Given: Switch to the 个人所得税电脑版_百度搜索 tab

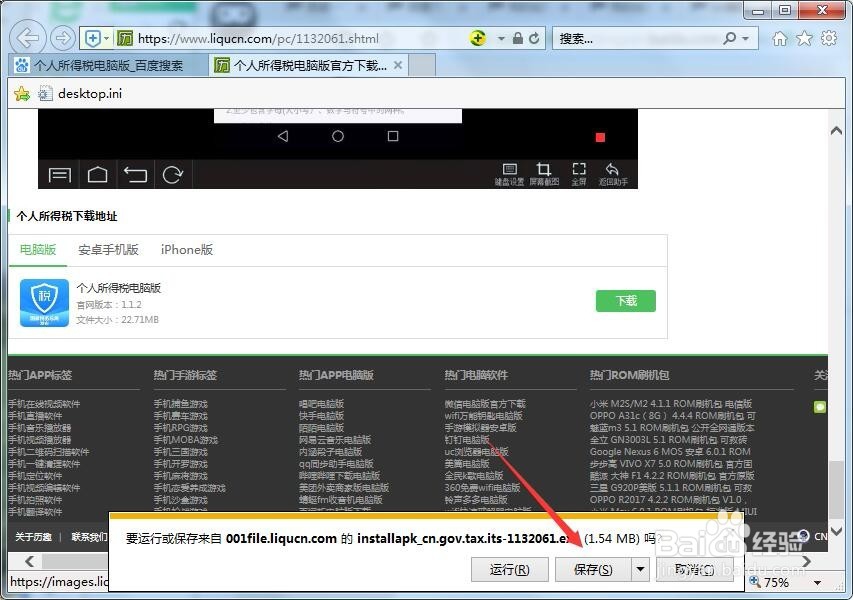Looking at the screenshot, I should pos(108,65).
